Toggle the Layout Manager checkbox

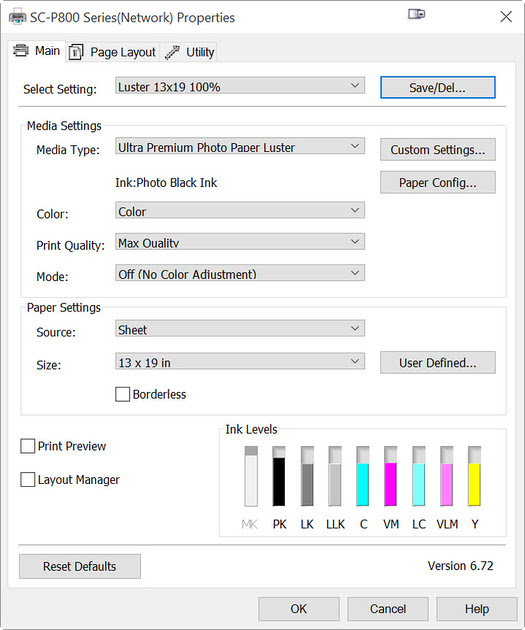coord(27,480)
